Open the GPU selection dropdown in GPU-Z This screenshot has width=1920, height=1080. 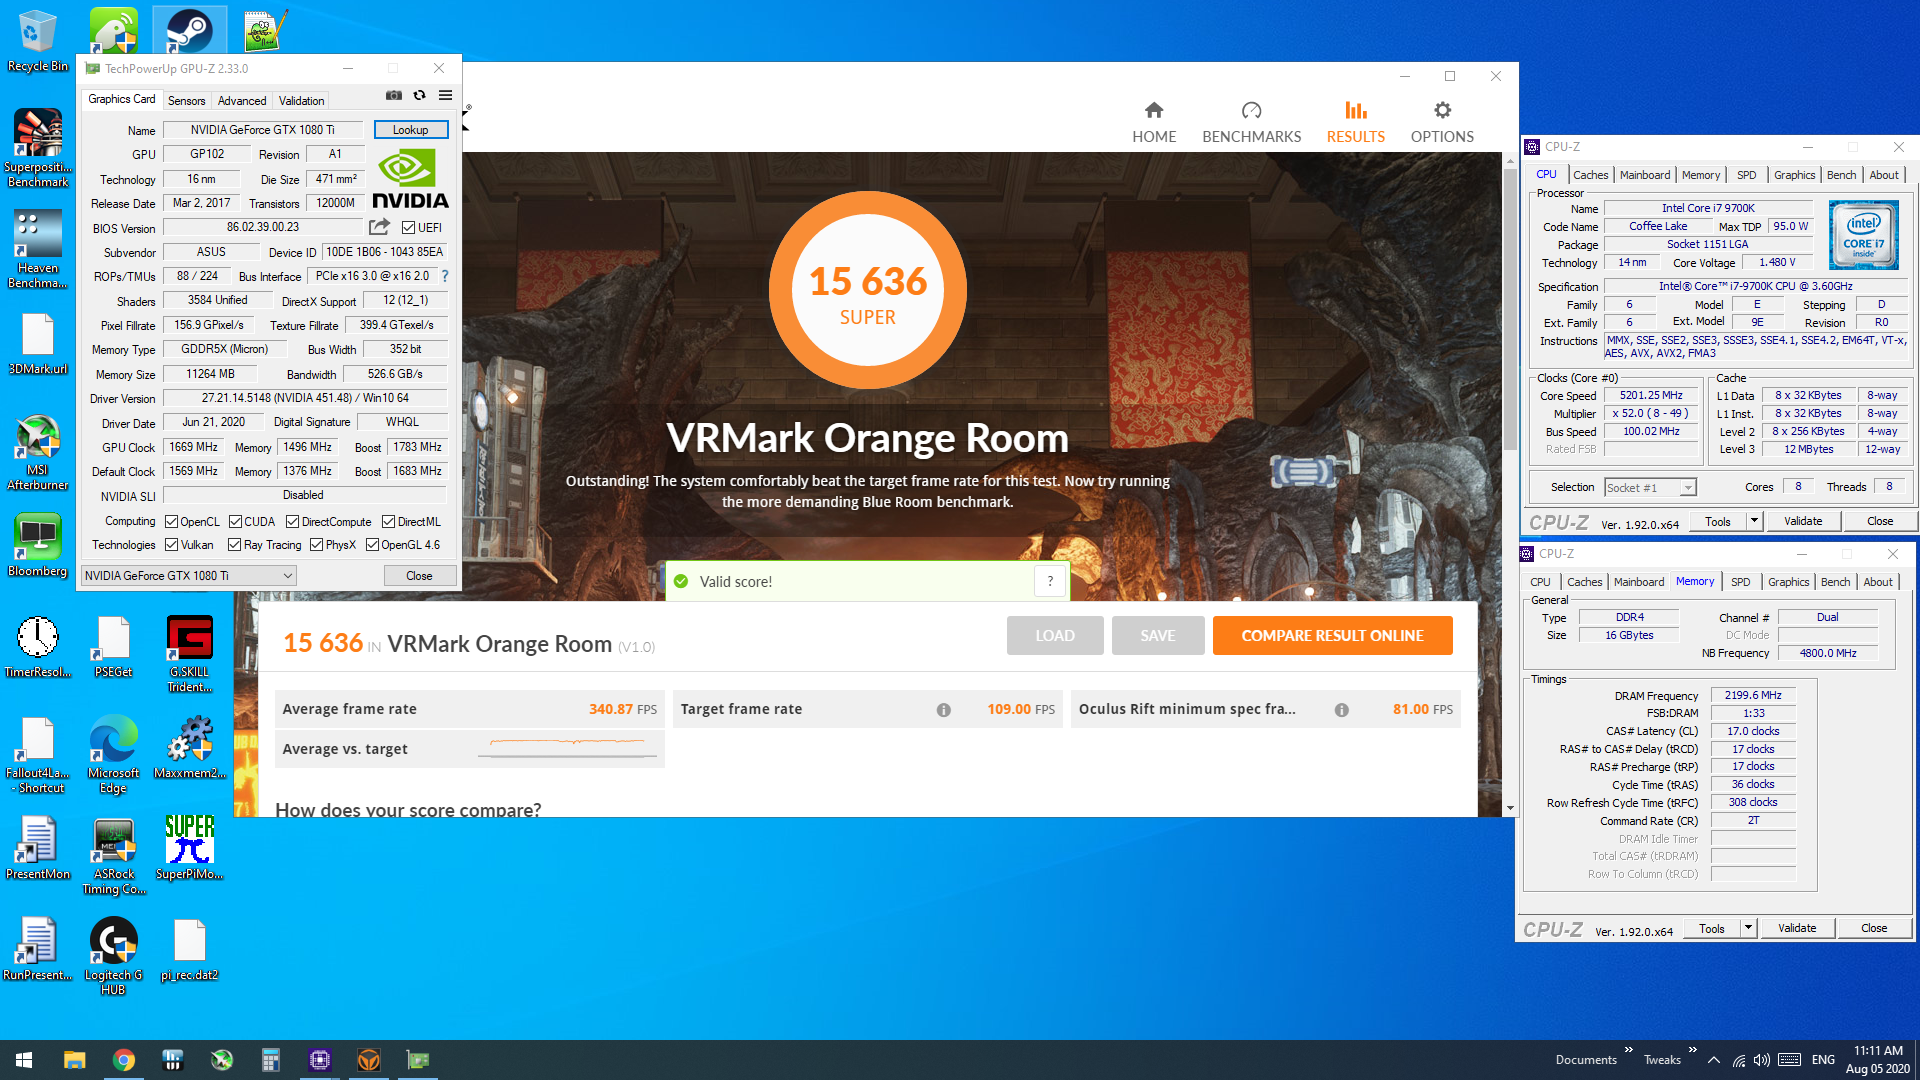pyautogui.click(x=189, y=576)
